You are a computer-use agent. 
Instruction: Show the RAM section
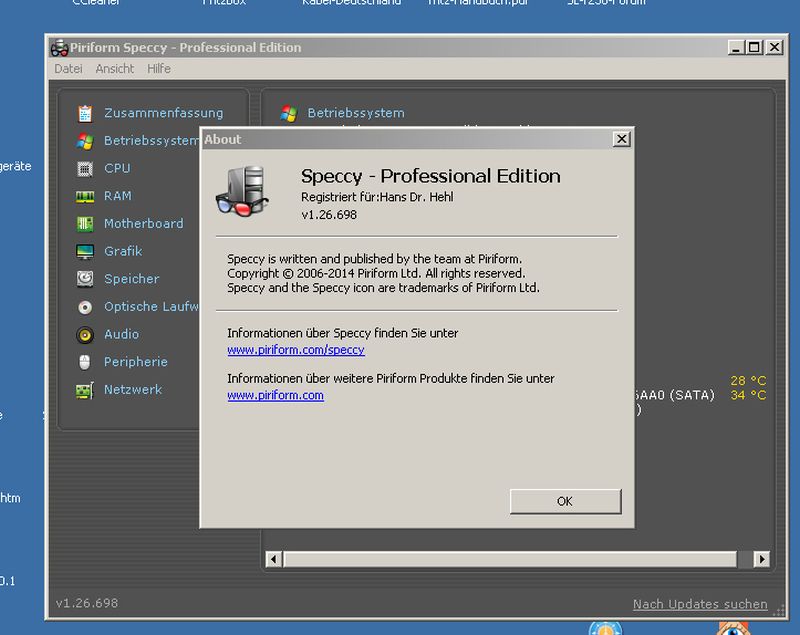point(118,196)
